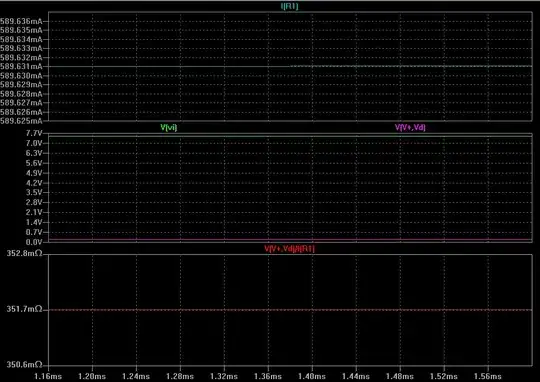
Task: Click the 3.5V axis tick label
Action: [34, 193]
